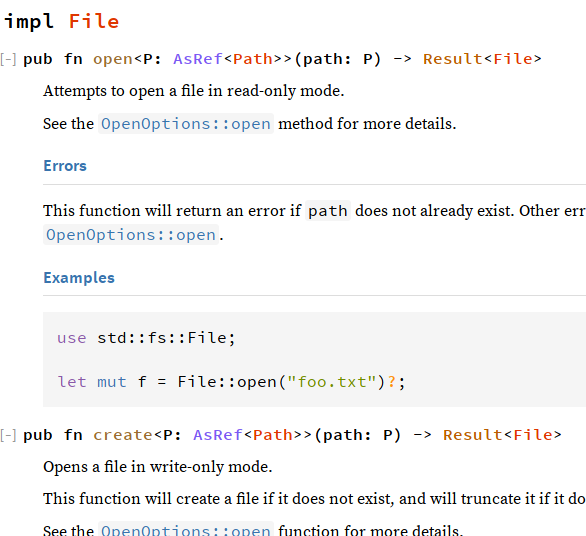Open Result type in create signature
This screenshot has height=536, width=586.
pos(473,435)
